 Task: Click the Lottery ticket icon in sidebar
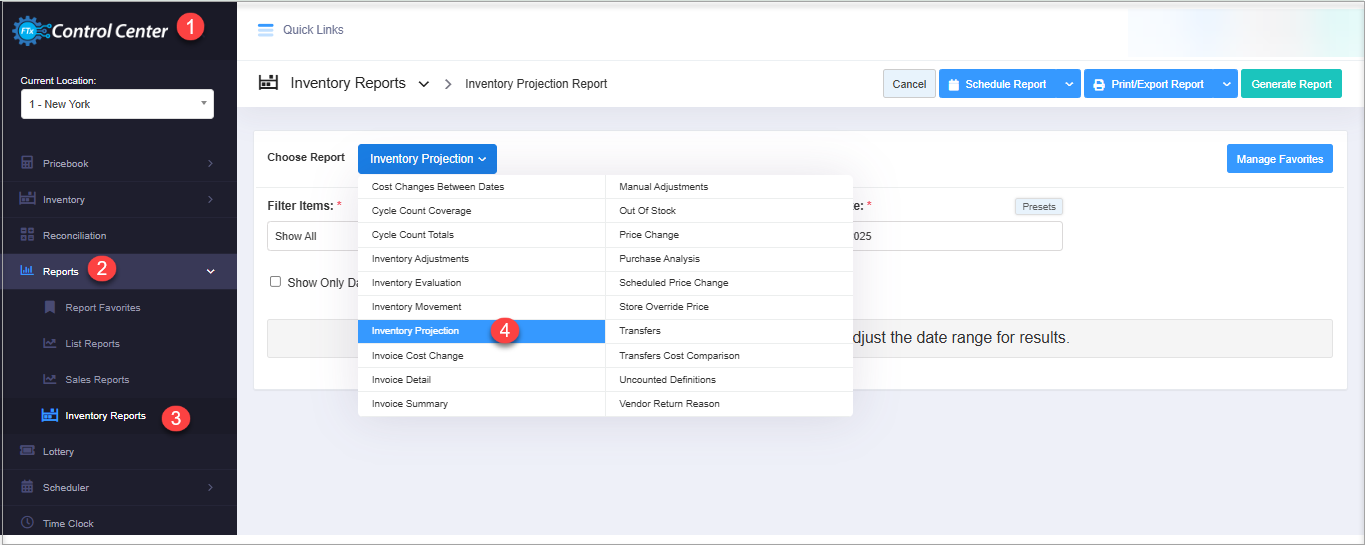click(x=28, y=451)
